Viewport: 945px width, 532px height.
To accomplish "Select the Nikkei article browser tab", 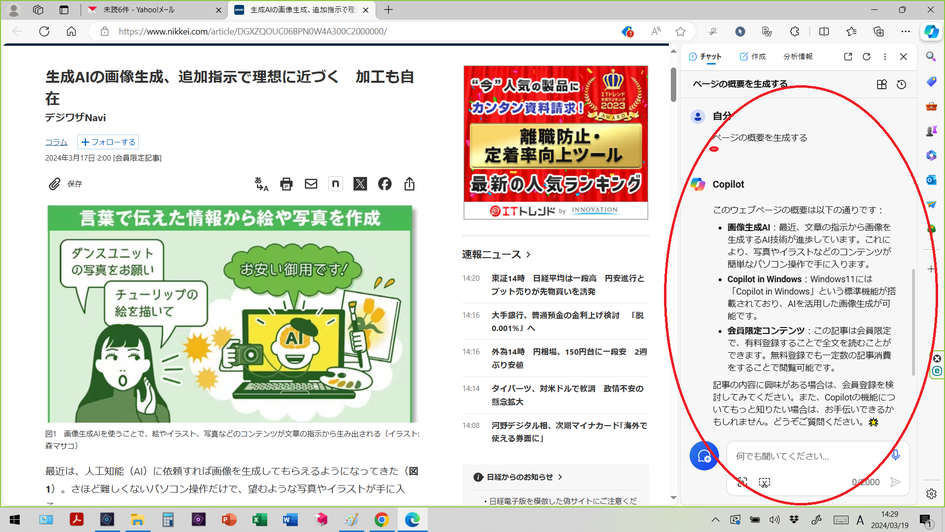I will 300,10.
